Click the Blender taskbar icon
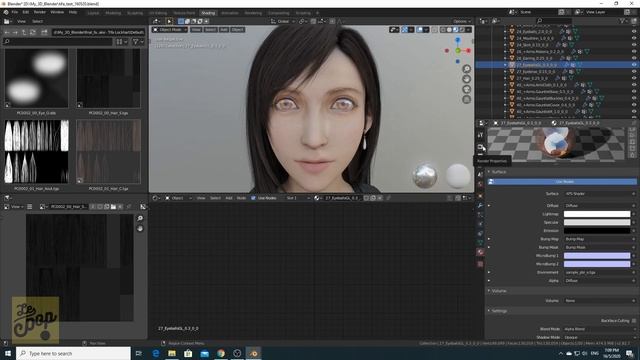 253,353
